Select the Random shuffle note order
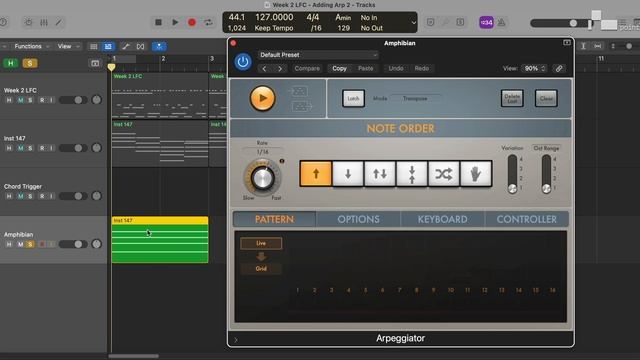 (444, 174)
